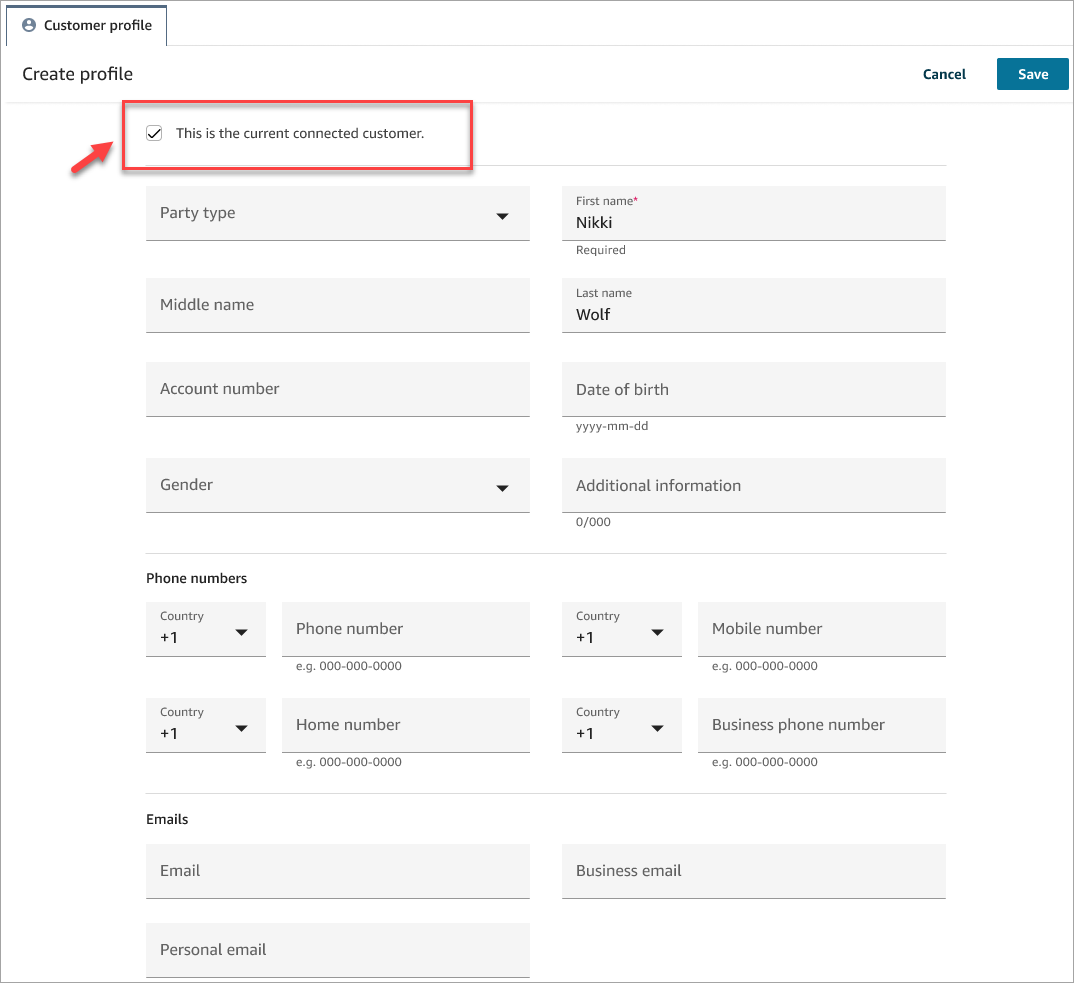
Task: Open the Party type dropdown arrow
Action: pyautogui.click(x=502, y=216)
